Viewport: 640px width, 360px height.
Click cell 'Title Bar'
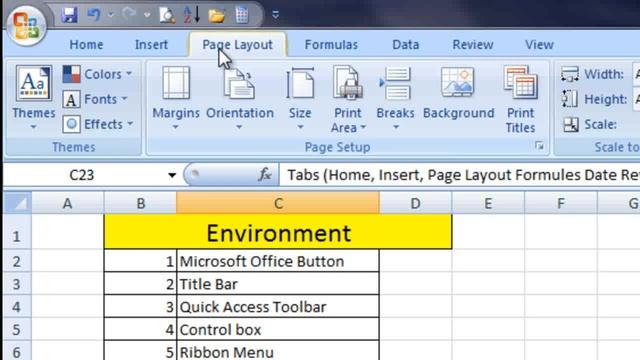click(x=278, y=284)
